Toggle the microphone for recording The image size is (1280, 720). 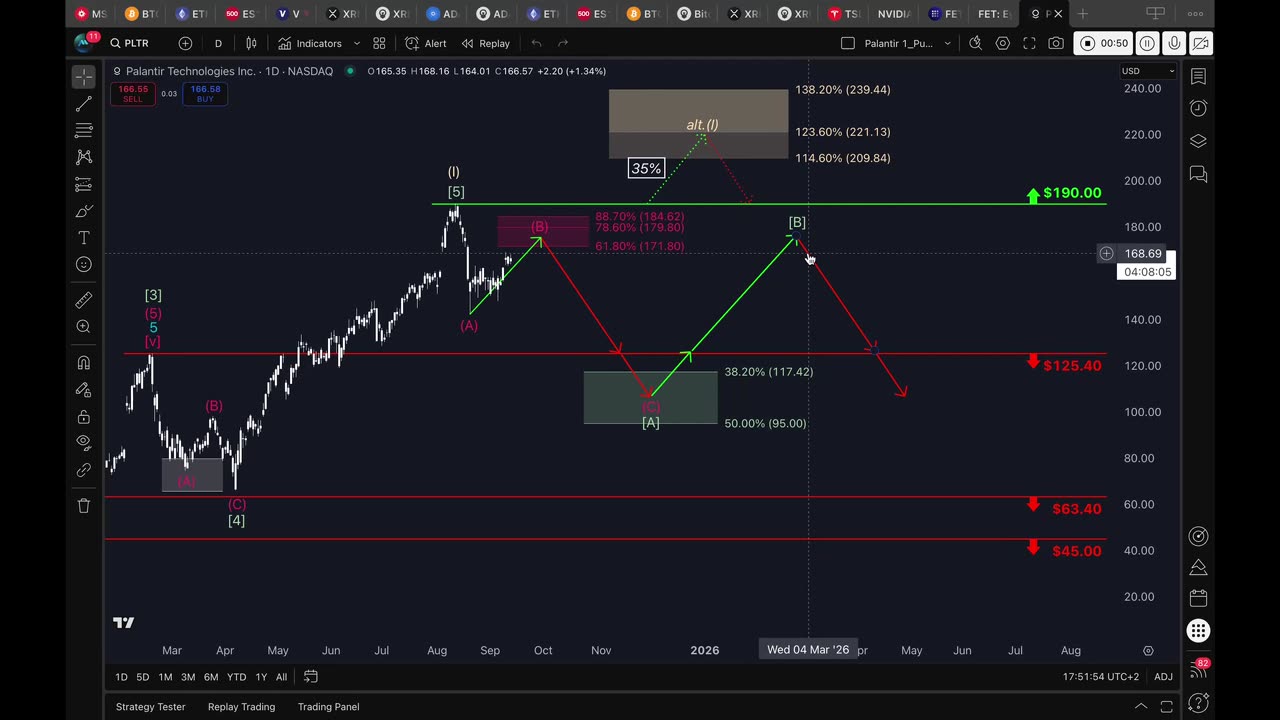tap(1174, 43)
